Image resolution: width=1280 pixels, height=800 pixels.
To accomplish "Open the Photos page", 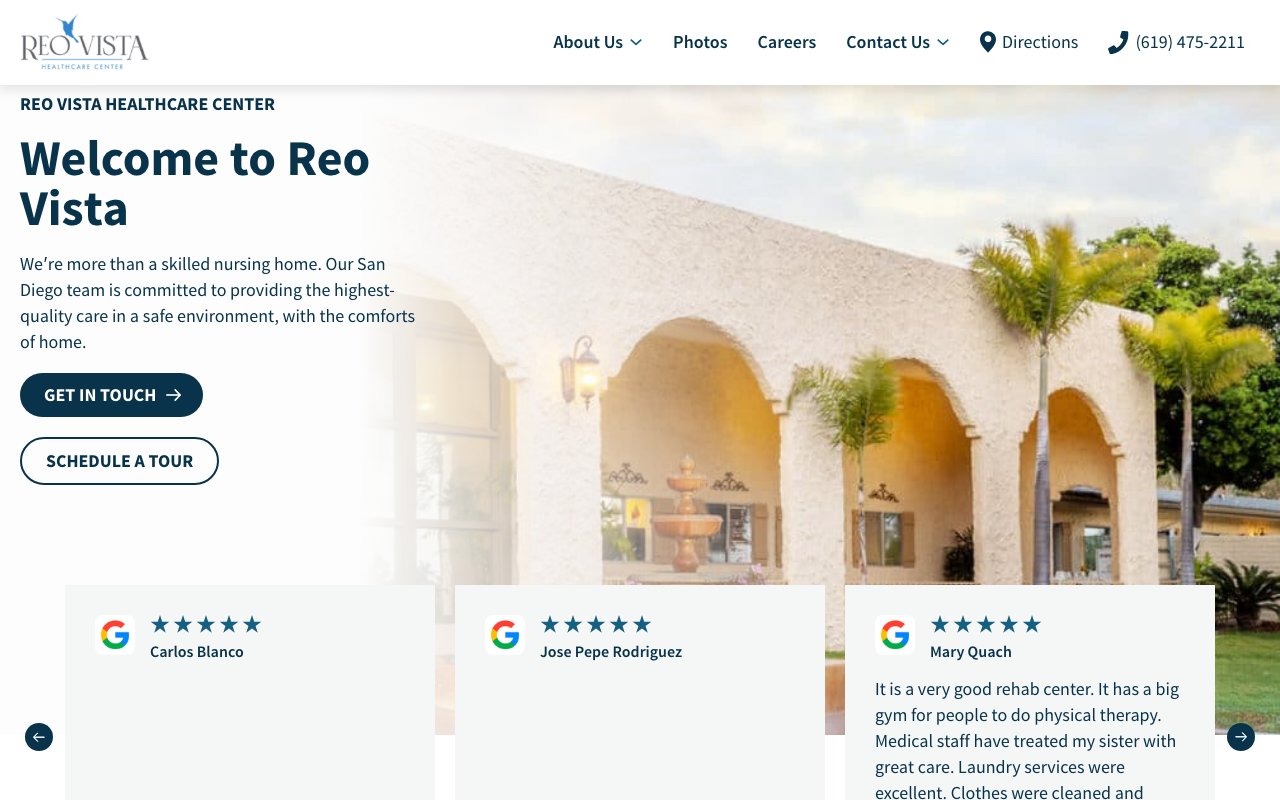I will click(x=700, y=42).
